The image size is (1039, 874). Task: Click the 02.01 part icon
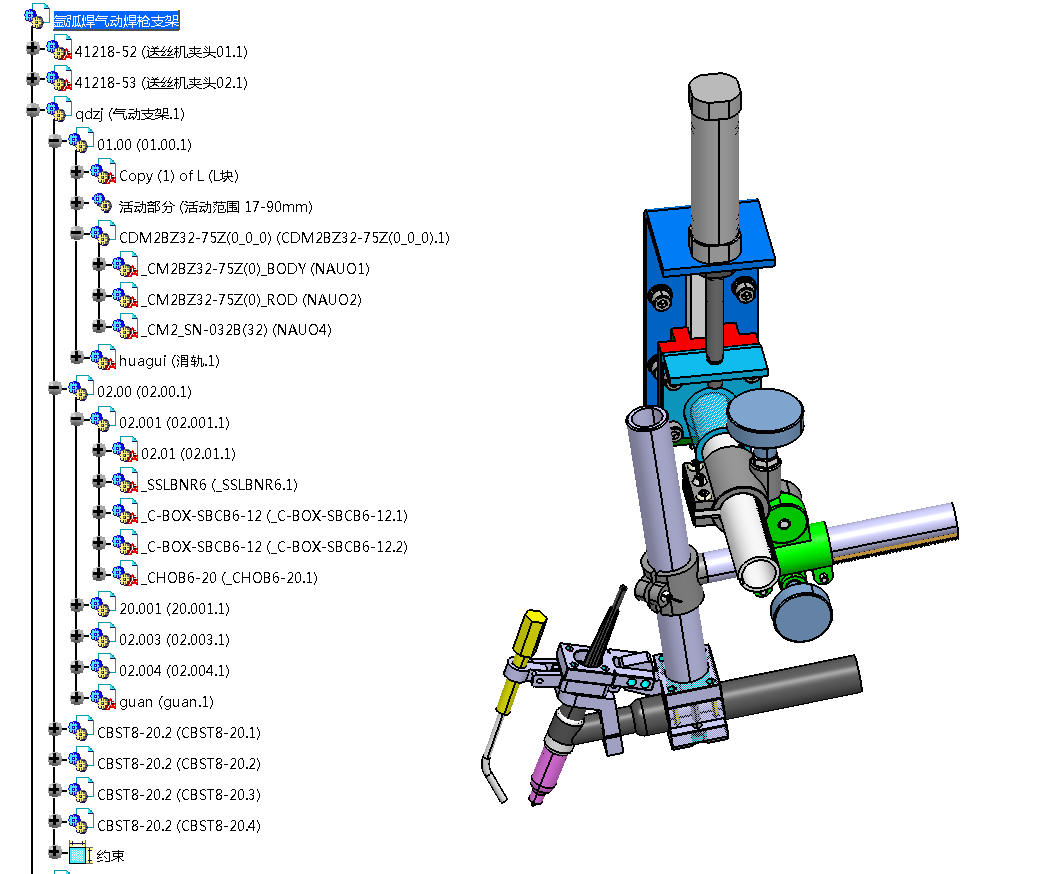pos(125,451)
